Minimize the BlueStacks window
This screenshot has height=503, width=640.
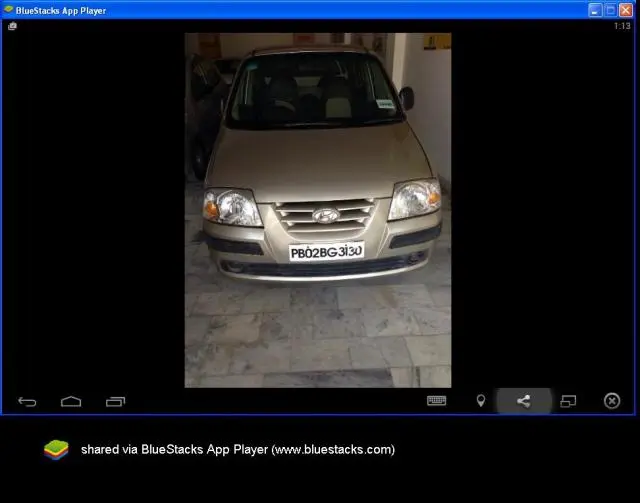(x=595, y=10)
